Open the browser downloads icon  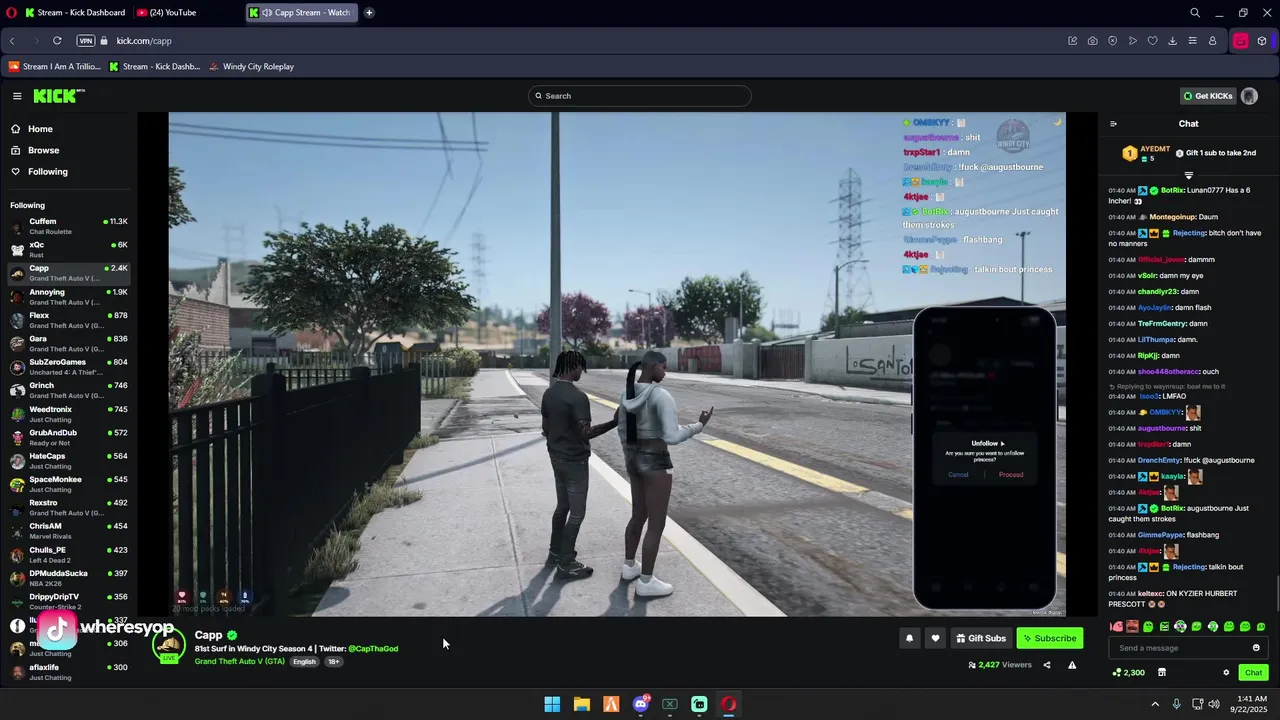click(x=1172, y=41)
